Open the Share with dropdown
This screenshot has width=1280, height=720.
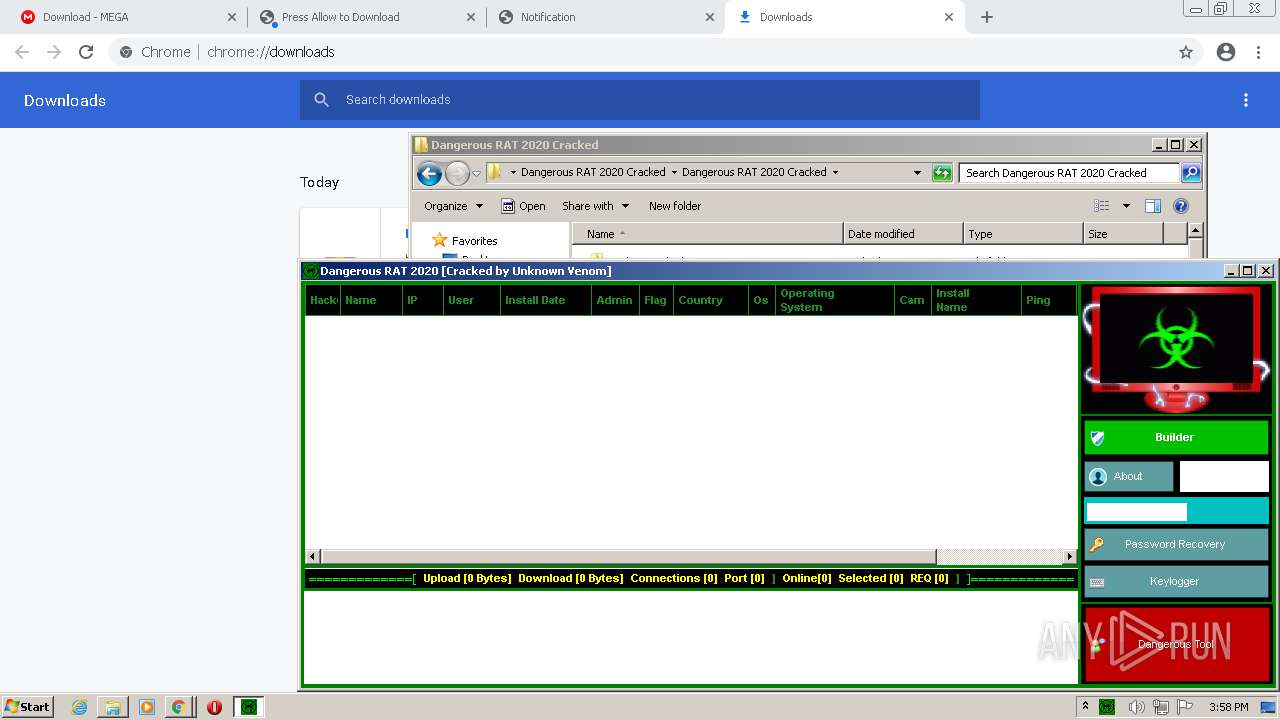tap(596, 206)
